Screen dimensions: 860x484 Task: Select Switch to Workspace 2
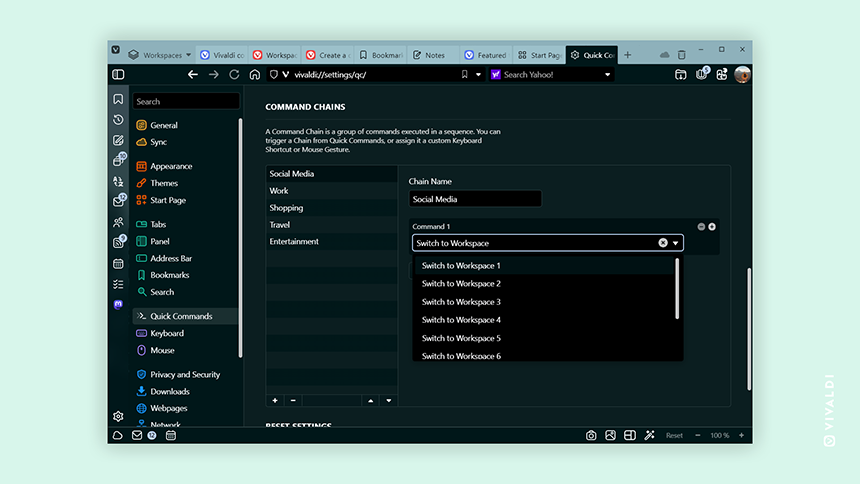pos(544,284)
